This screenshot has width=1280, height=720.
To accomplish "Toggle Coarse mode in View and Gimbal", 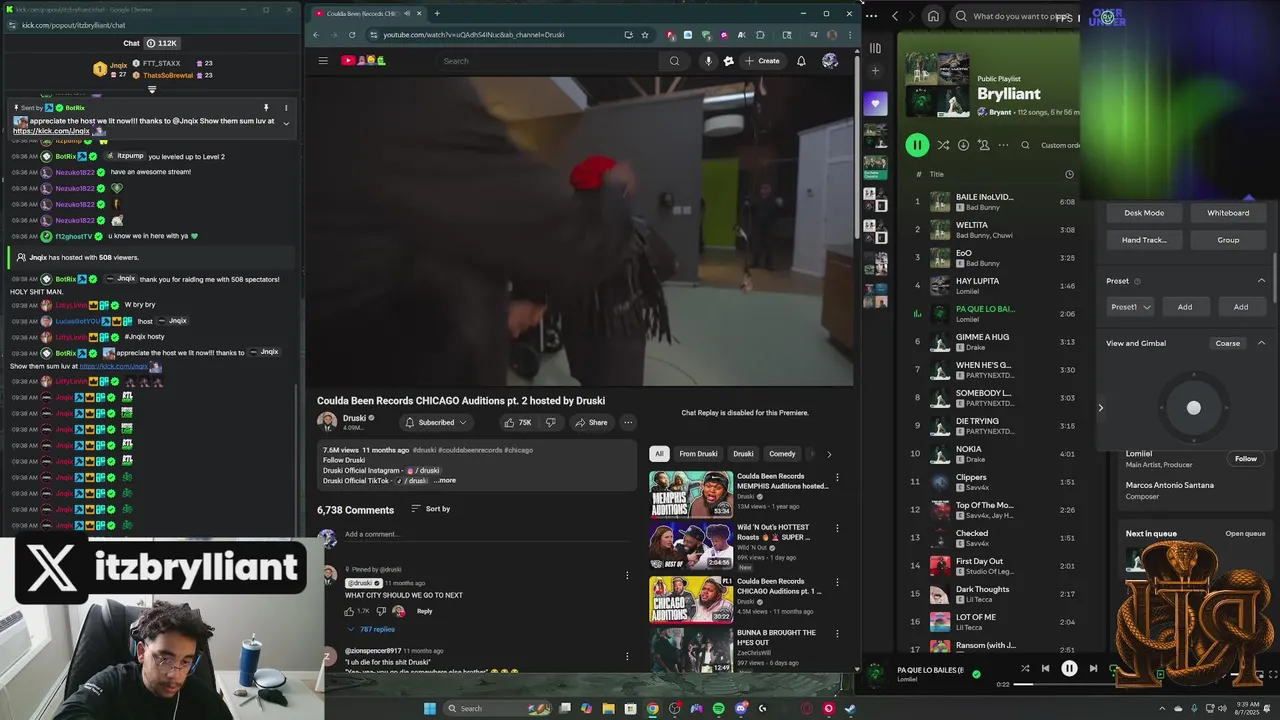I will click(x=1227, y=343).
